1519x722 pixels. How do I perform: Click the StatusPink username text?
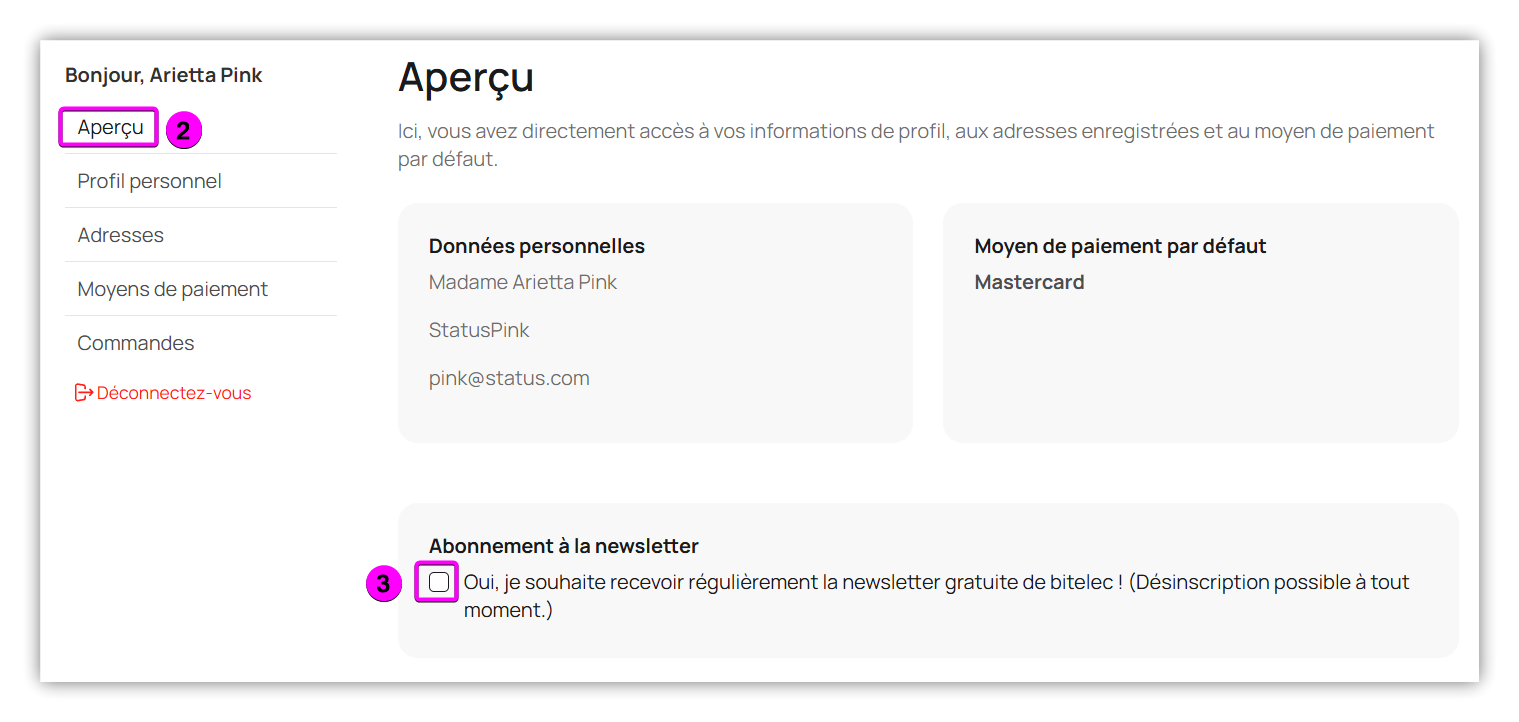coord(479,330)
